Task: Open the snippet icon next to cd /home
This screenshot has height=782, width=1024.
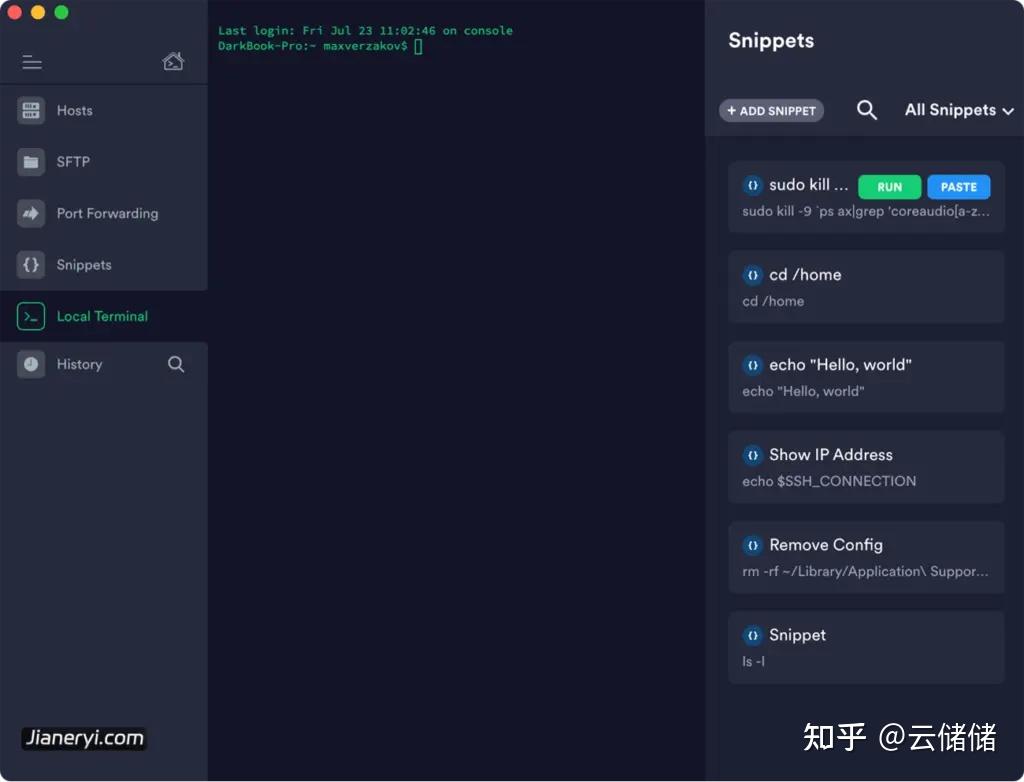Action: (x=752, y=275)
